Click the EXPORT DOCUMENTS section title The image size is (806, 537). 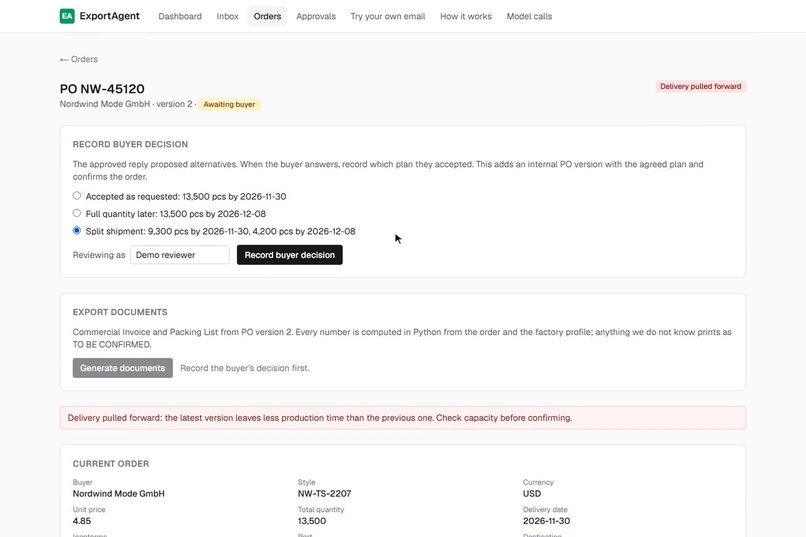[x=120, y=312]
